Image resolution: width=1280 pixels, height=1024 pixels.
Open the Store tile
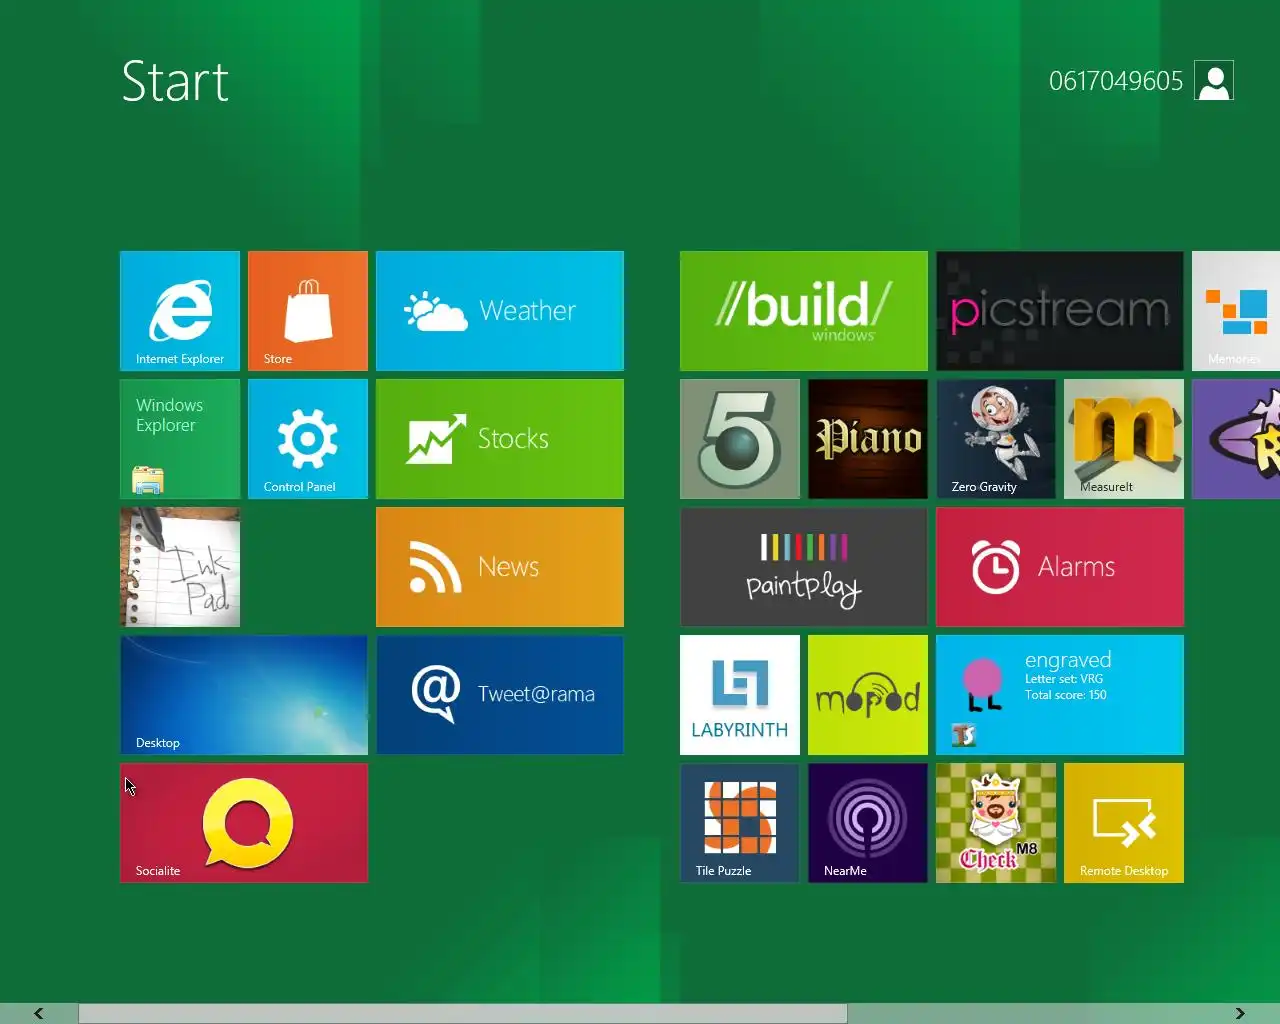[x=308, y=311]
